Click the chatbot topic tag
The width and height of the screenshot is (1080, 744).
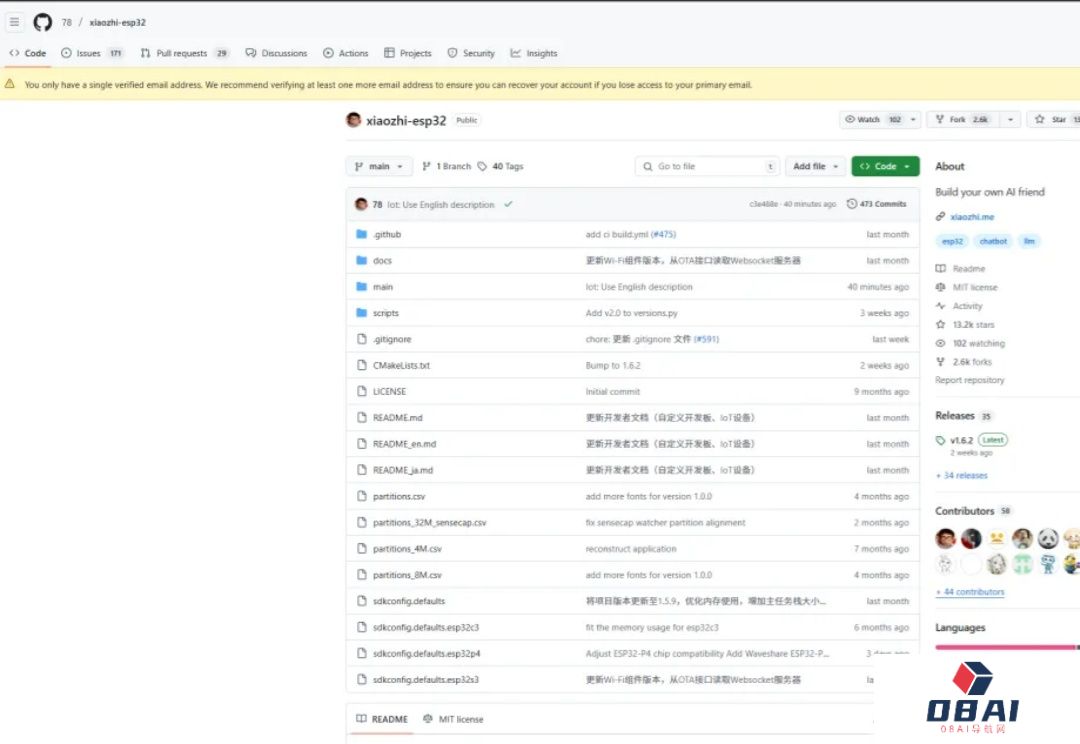pyautogui.click(x=993, y=241)
